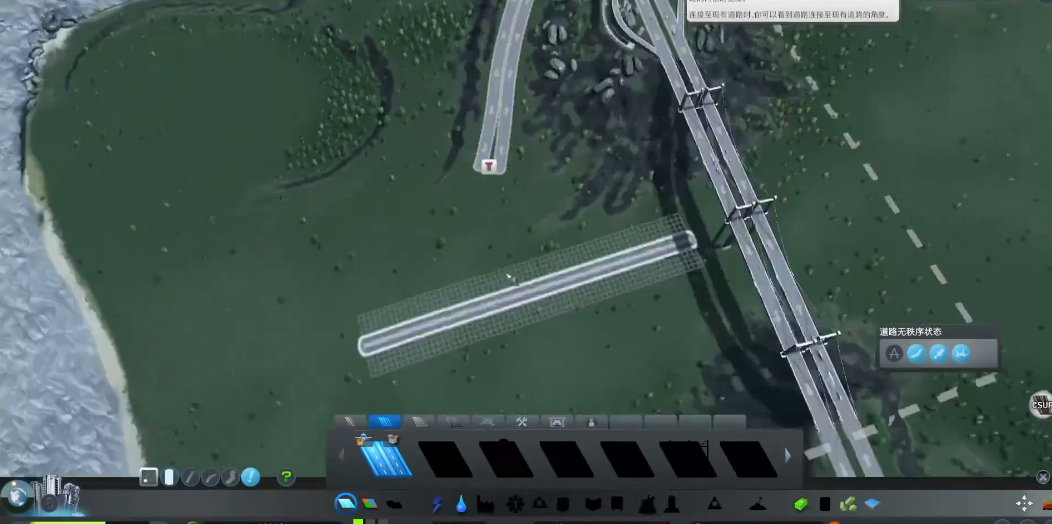The image size is (1052, 524).
Task: Click the 道路无秩序状态 panel title
Action: pos(910,331)
